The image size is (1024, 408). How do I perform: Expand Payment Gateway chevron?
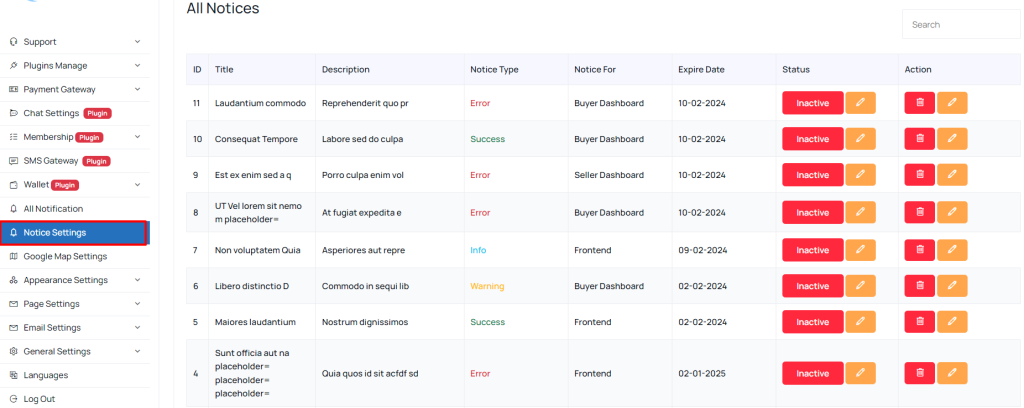coord(137,89)
